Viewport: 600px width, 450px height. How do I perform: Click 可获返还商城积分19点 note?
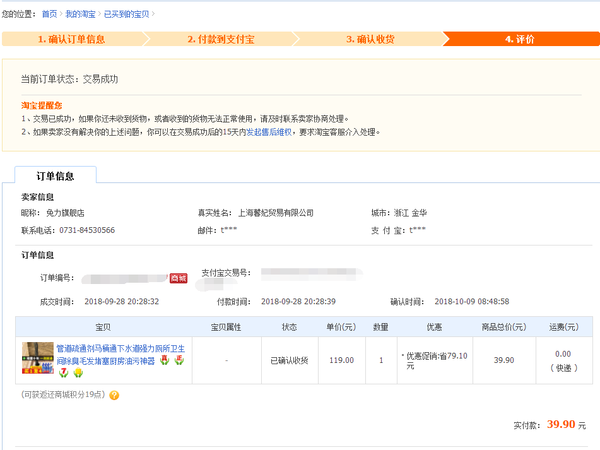pyautogui.click(x=63, y=395)
